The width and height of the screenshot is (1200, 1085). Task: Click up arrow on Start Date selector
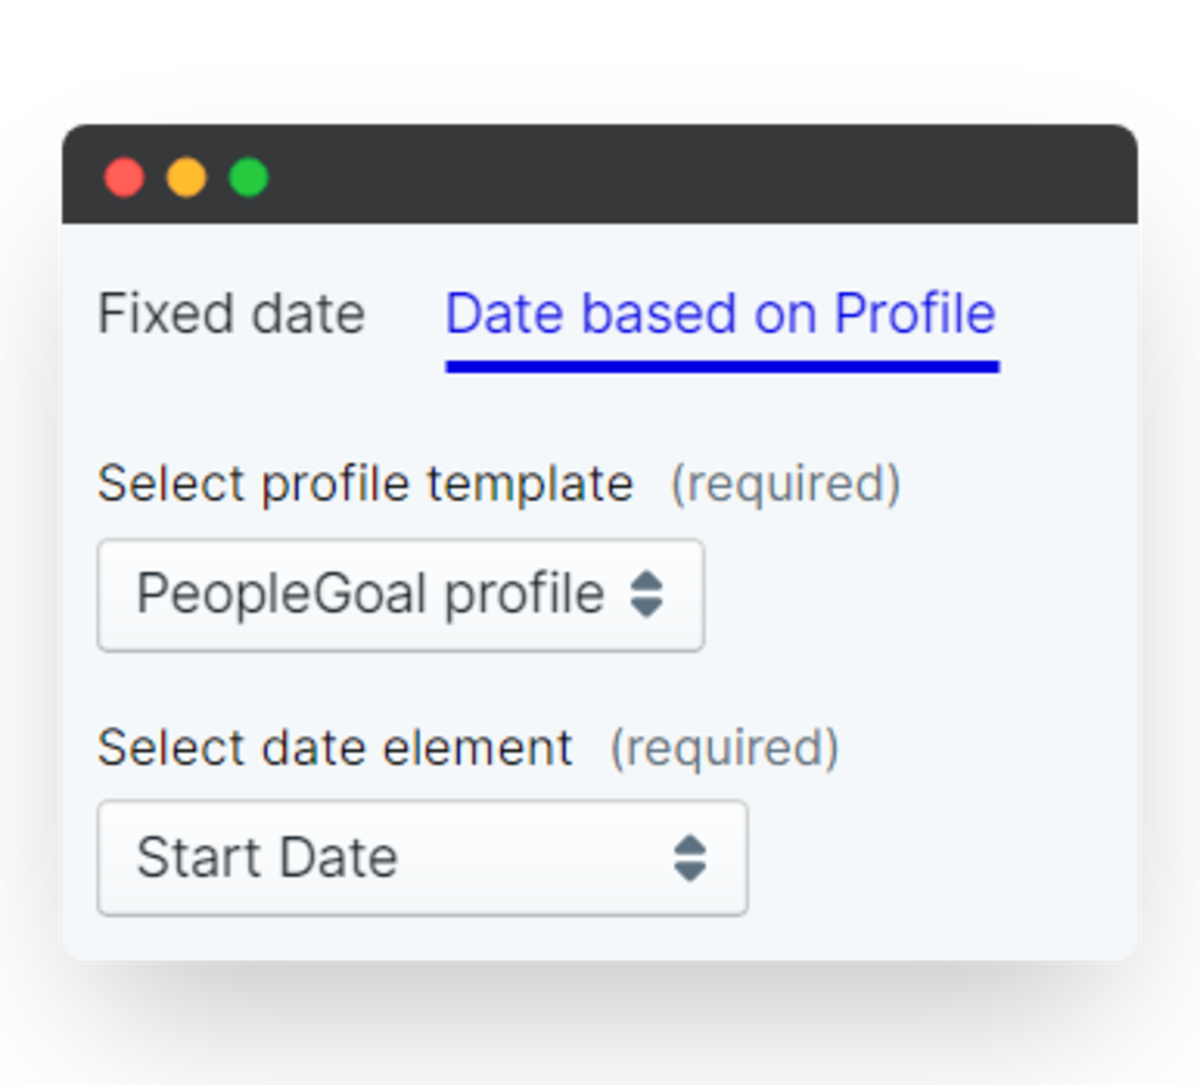click(x=690, y=845)
